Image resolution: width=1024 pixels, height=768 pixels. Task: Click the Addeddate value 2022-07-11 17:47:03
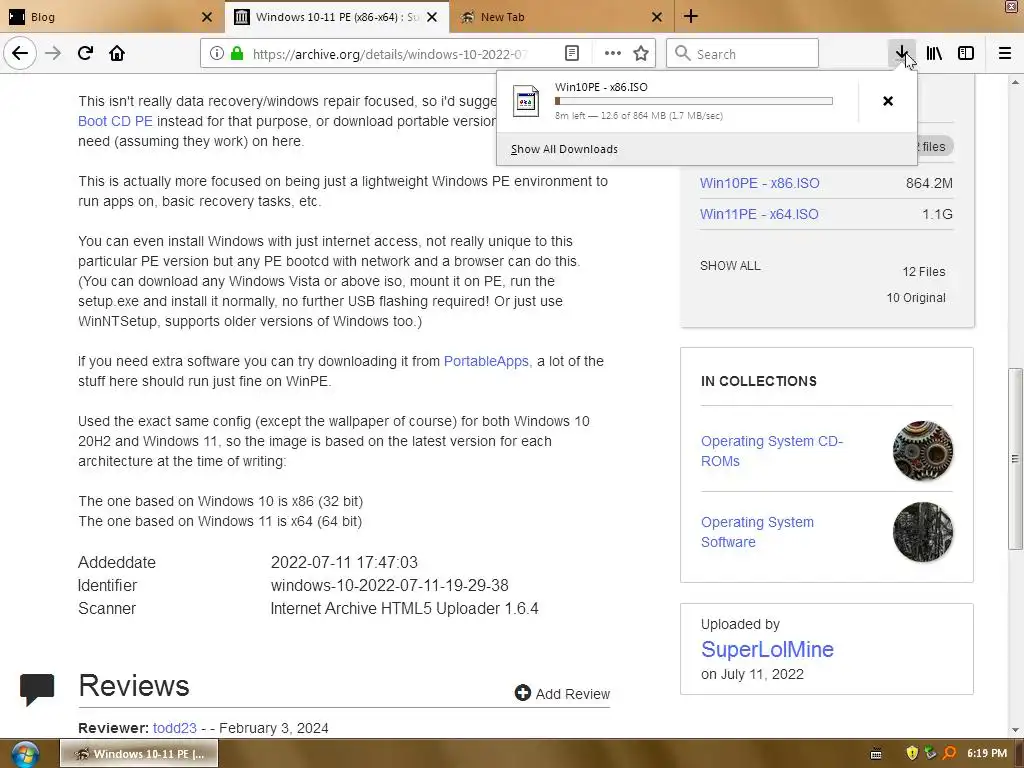tap(344, 562)
